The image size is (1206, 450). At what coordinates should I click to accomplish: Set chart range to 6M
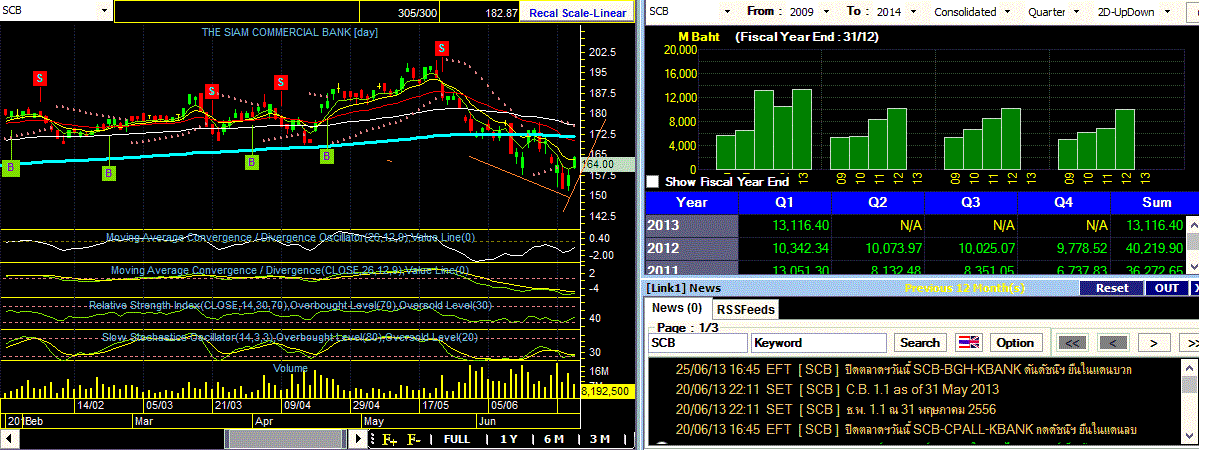pos(555,439)
